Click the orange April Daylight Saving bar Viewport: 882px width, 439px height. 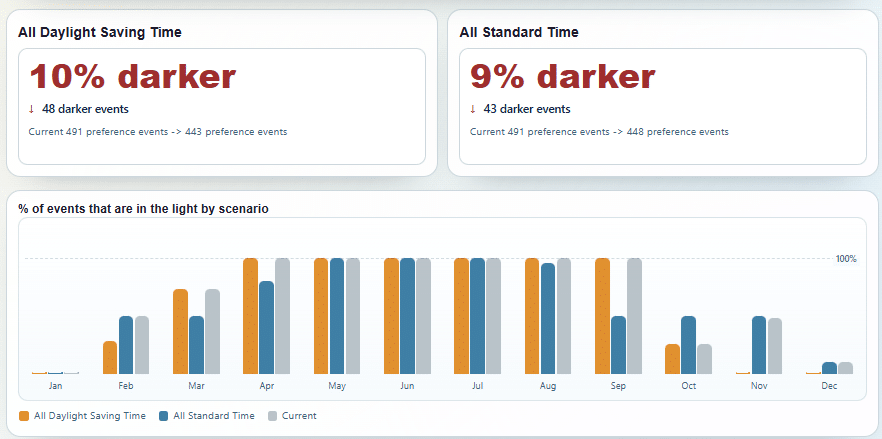pos(250,316)
